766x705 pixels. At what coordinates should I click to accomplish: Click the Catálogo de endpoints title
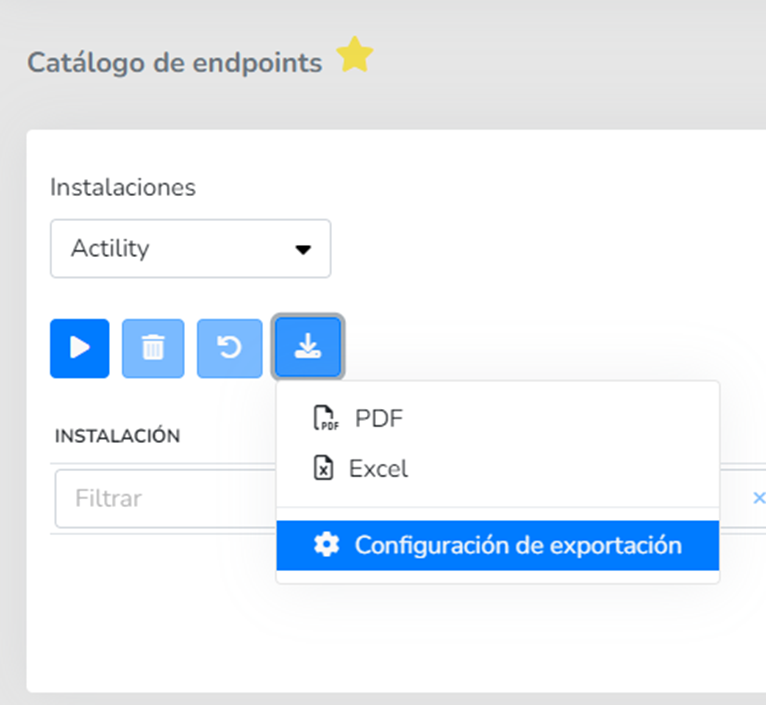[174, 63]
